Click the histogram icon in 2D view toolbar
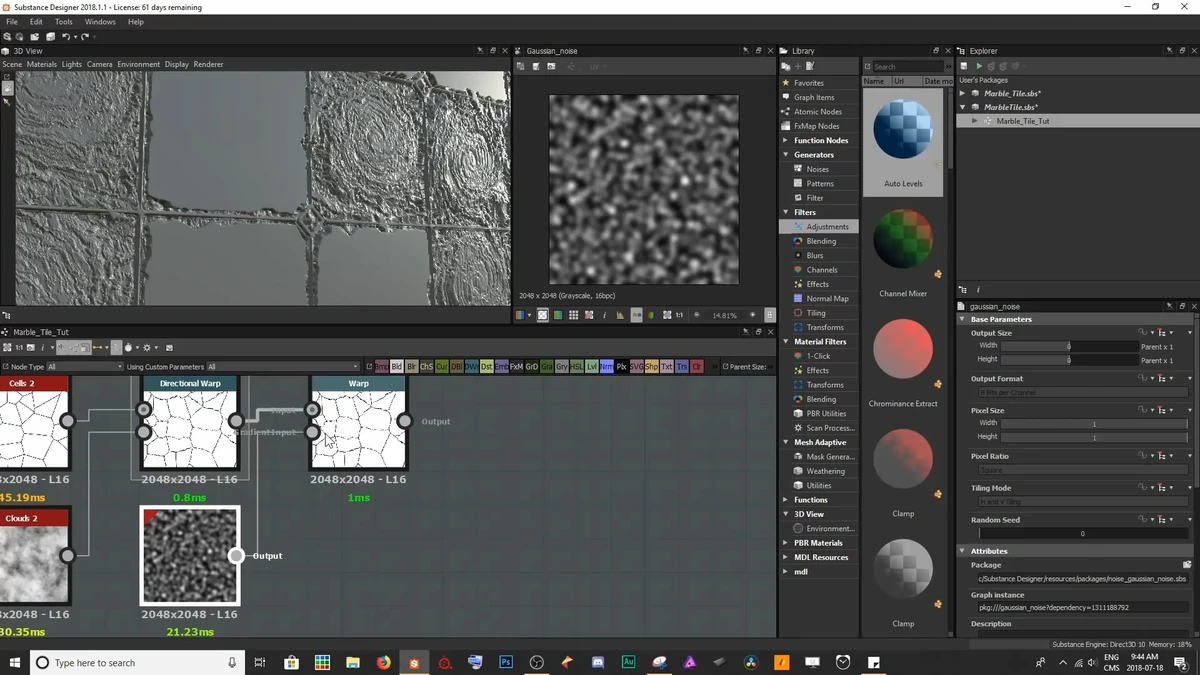Viewport: 1200px width, 675px height. tap(620, 315)
